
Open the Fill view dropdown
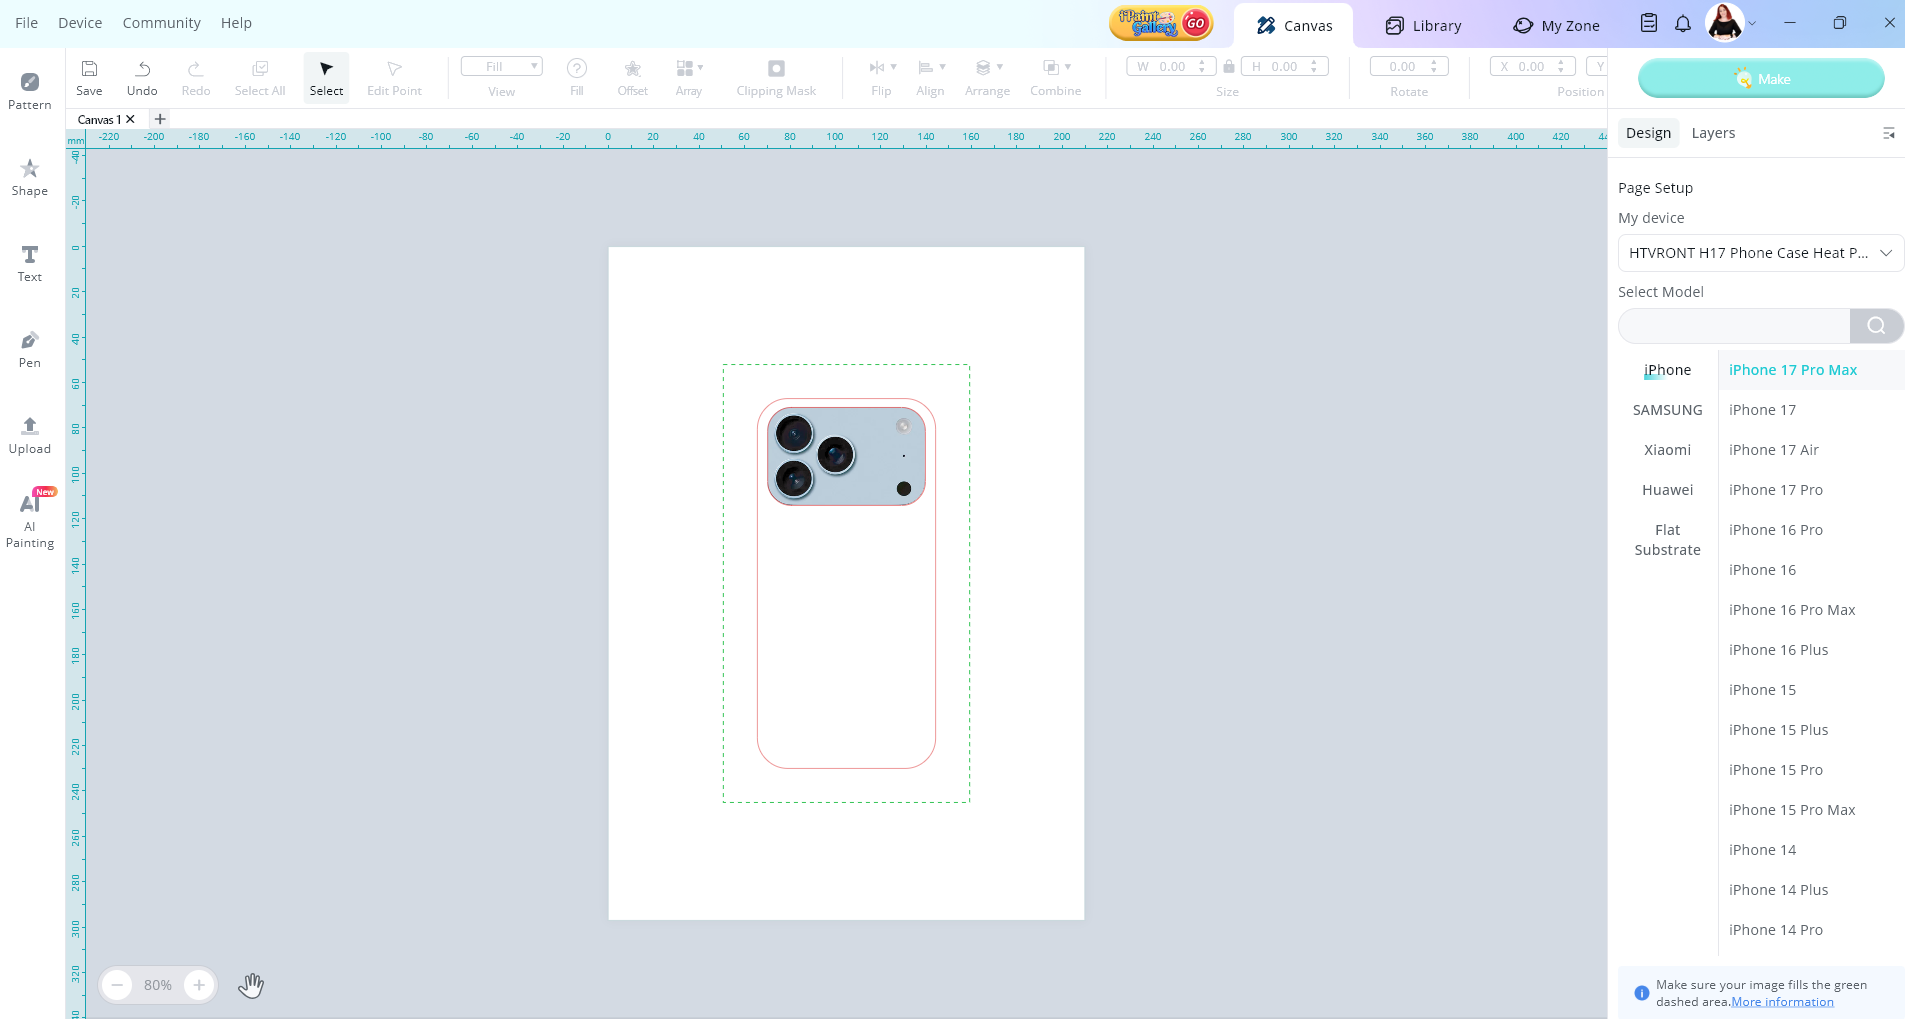(502, 67)
